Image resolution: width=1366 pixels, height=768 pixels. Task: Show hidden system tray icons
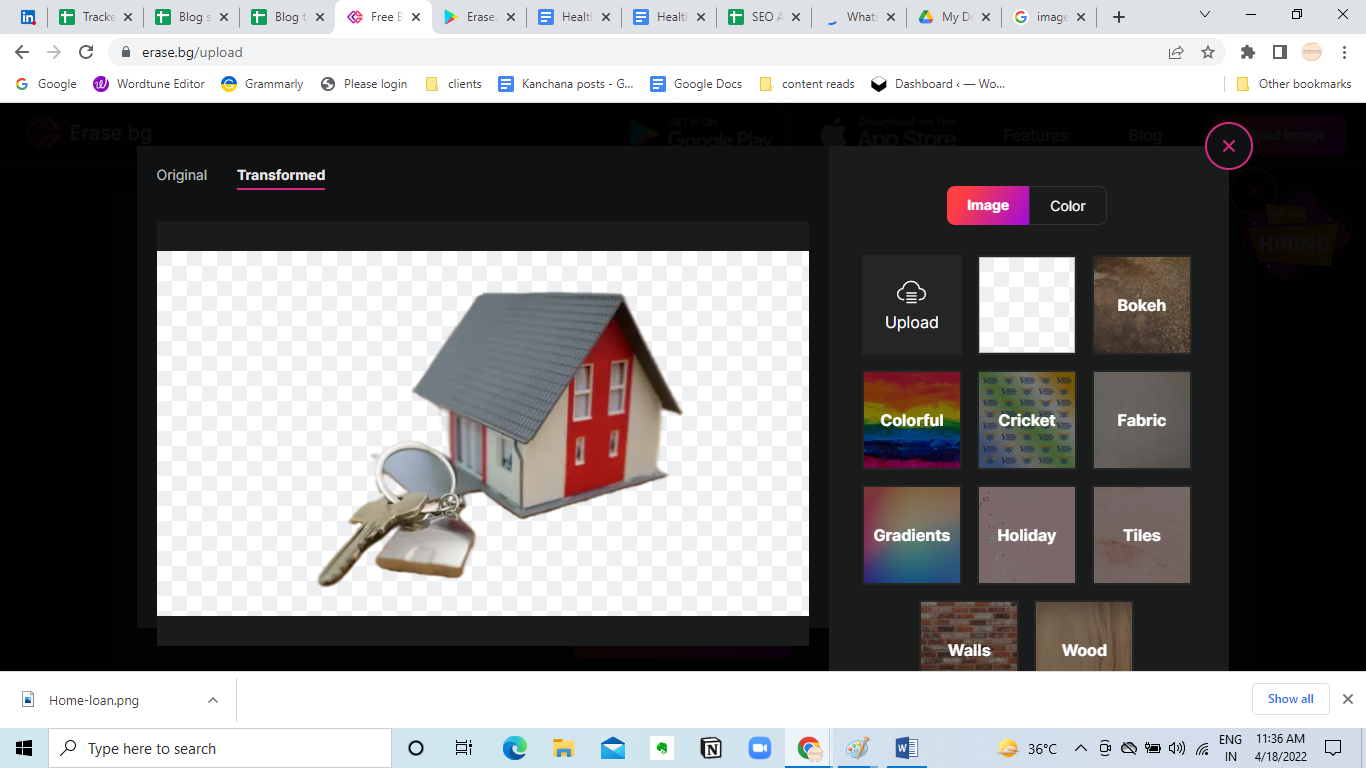pos(1080,748)
